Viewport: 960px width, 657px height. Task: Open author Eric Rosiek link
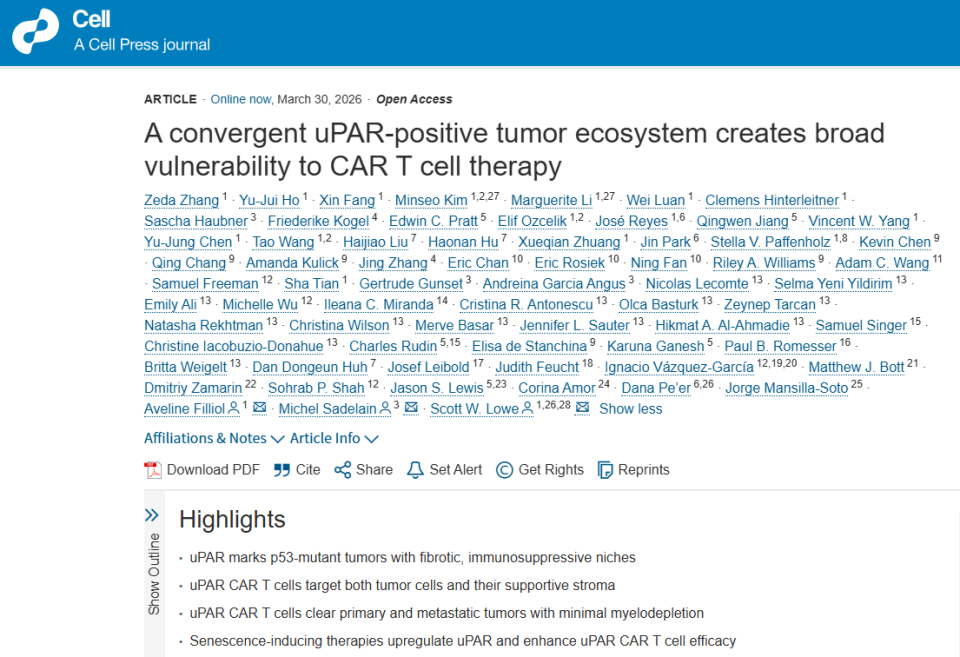pos(569,263)
